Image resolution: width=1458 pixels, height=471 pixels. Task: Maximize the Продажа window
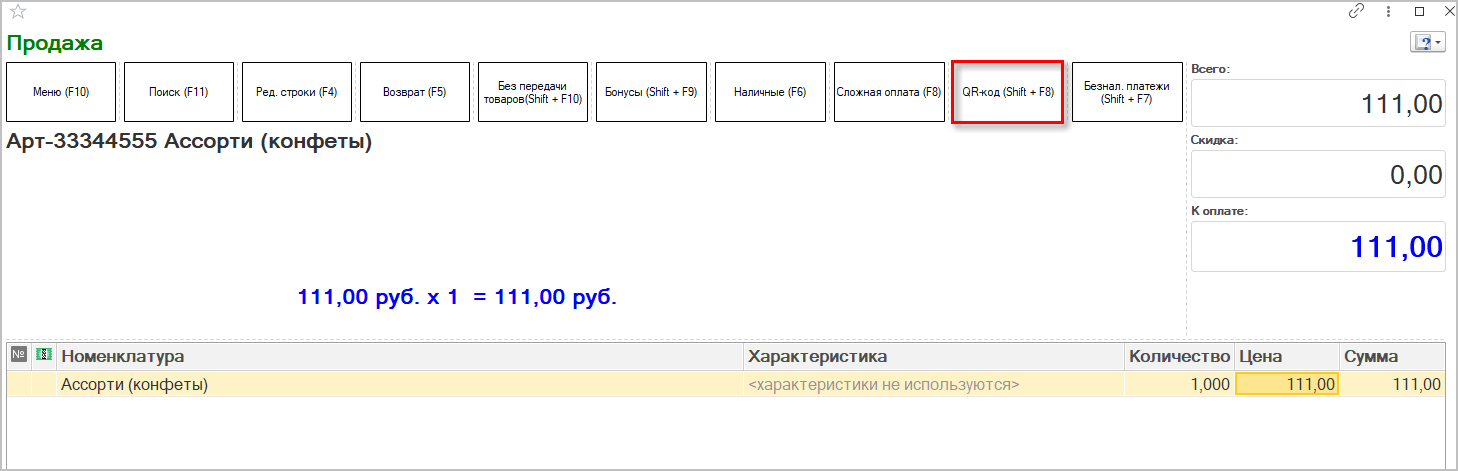[x=1419, y=12]
